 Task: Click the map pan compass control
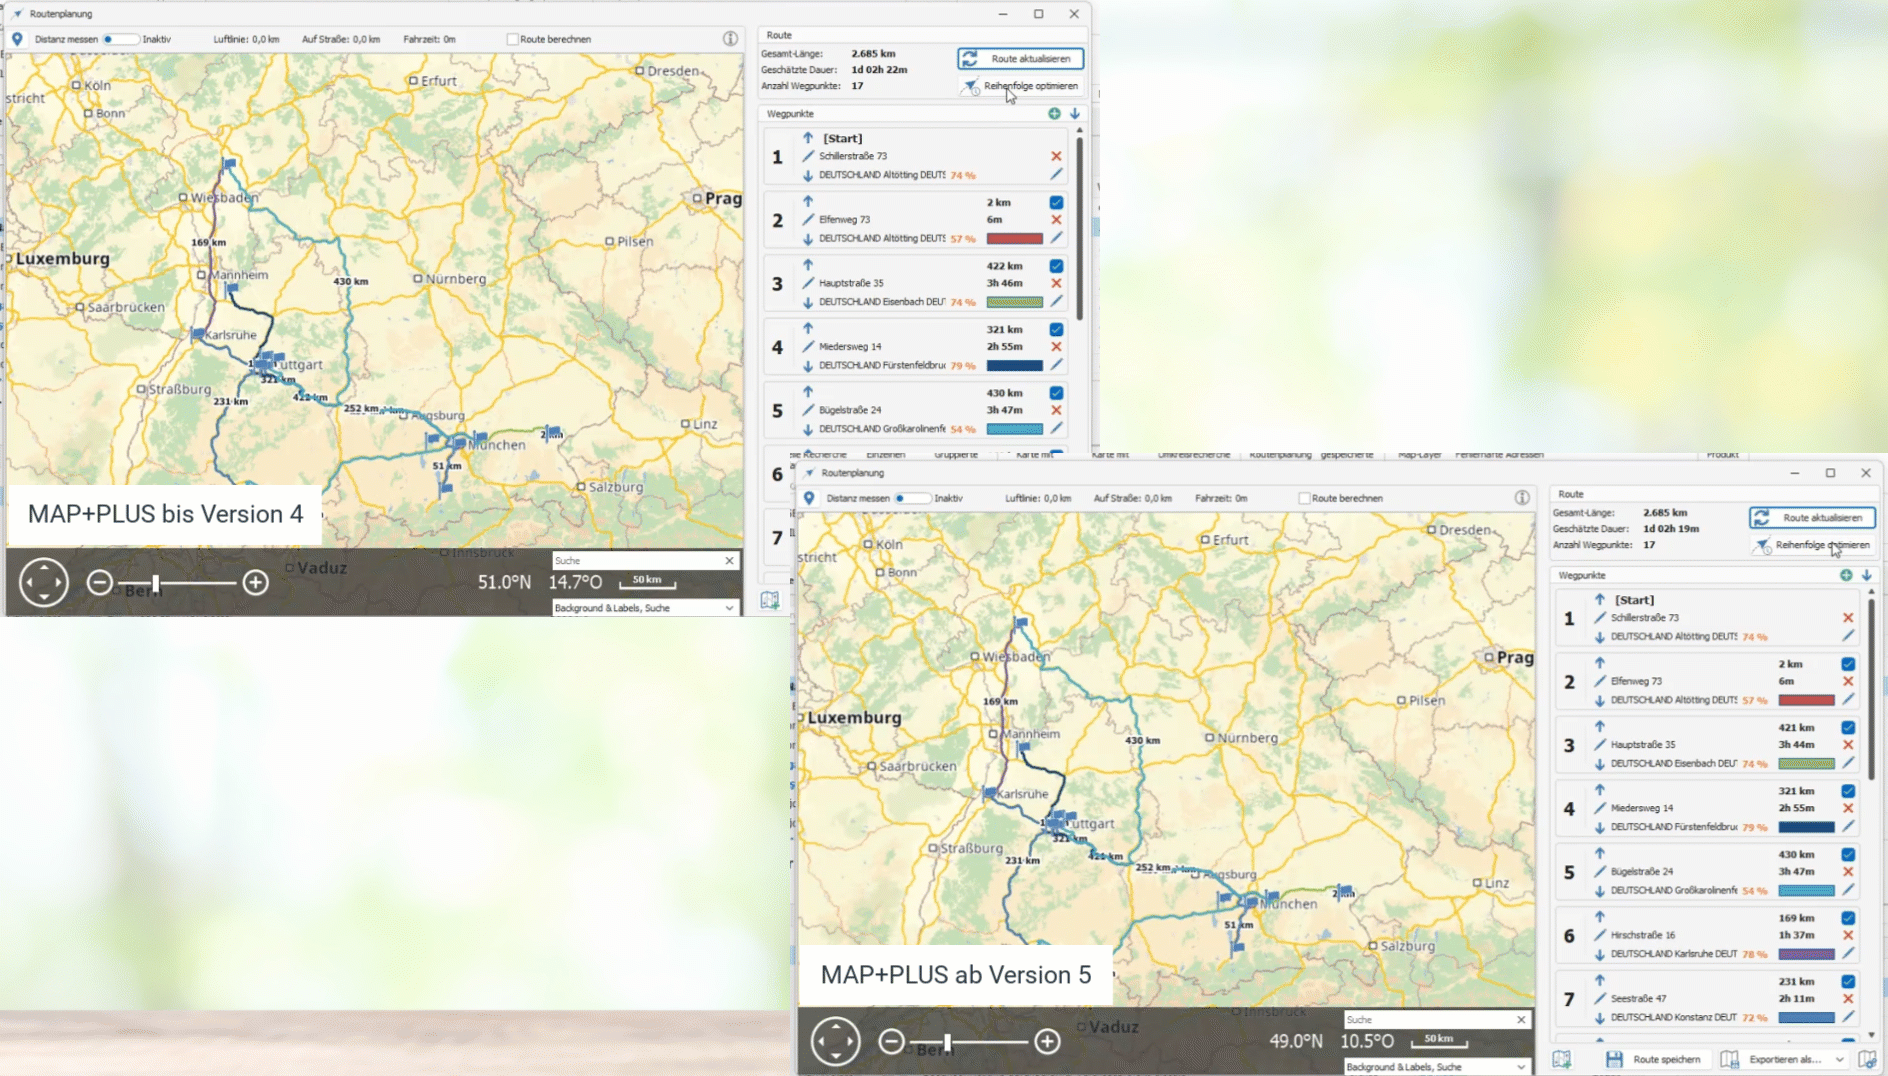(44, 582)
